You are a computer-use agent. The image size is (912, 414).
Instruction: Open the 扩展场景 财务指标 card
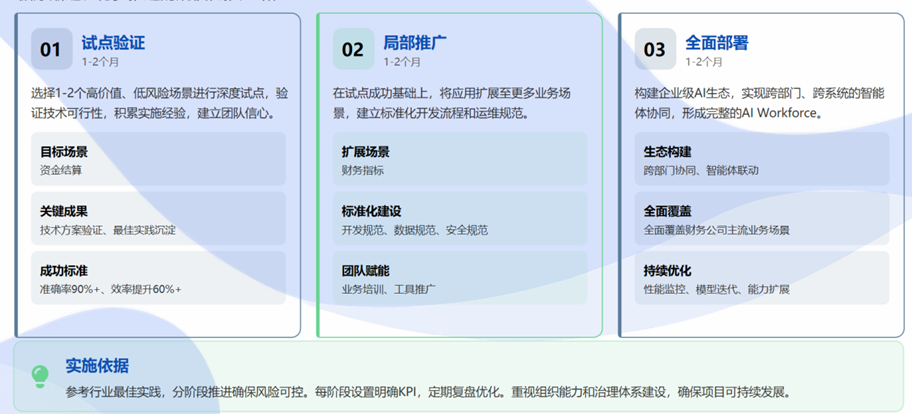coord(460,159)
